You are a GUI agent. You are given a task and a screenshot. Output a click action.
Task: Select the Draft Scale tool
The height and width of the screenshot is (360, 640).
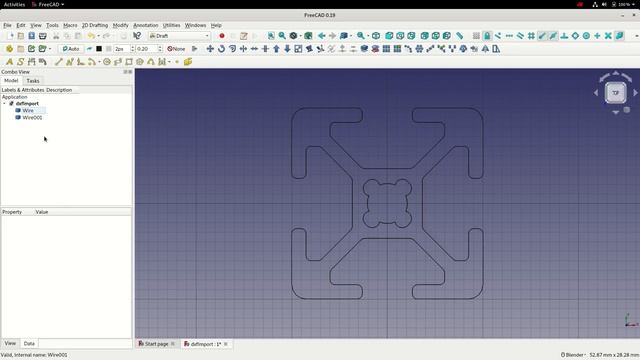click(x=298, y=49)
